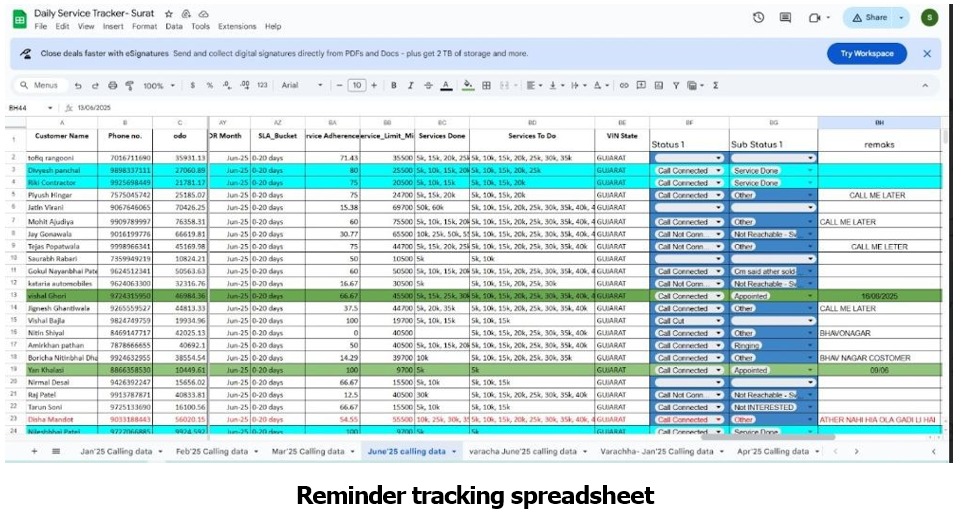970x512 pixels.
Task: Open the Extensions menu
Action: pyautogui.click(x=237, y=27)
